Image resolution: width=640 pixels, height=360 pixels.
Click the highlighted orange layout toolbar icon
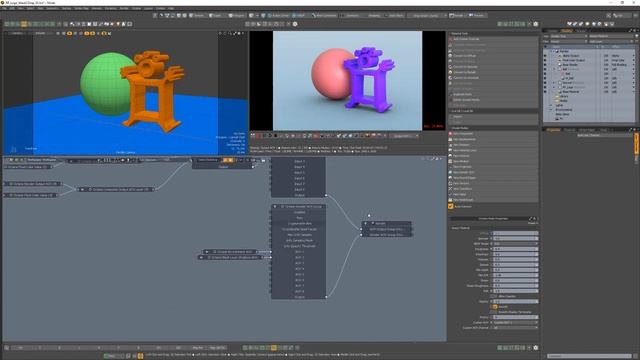click(x=24, y=24)
